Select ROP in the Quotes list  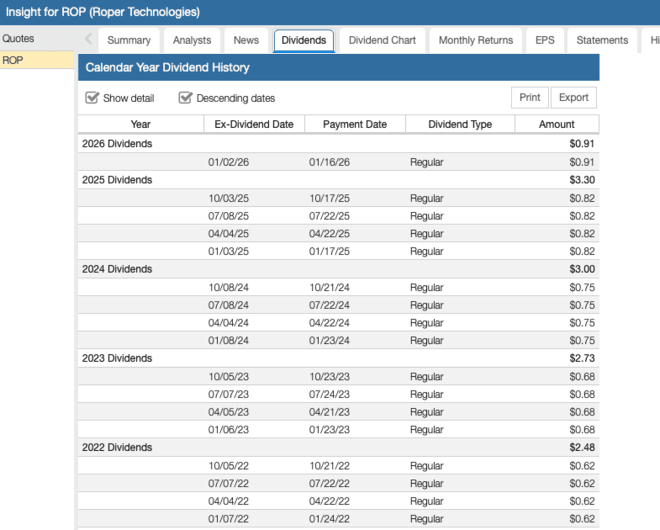(x=13, y=60)
